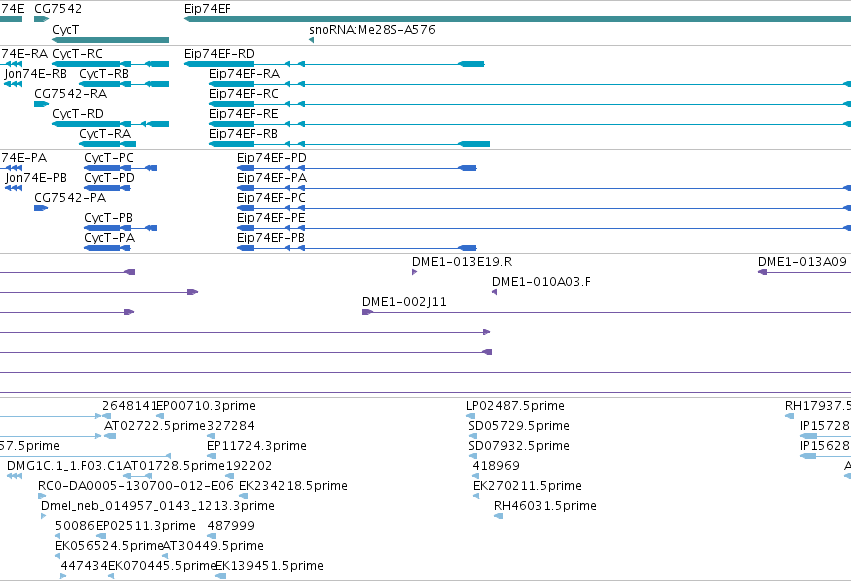Click the snoRNA:Me28S-A576 feature marker
This screenshot has height=581, width=851.
pyautogui.click(x=312, y=40)
